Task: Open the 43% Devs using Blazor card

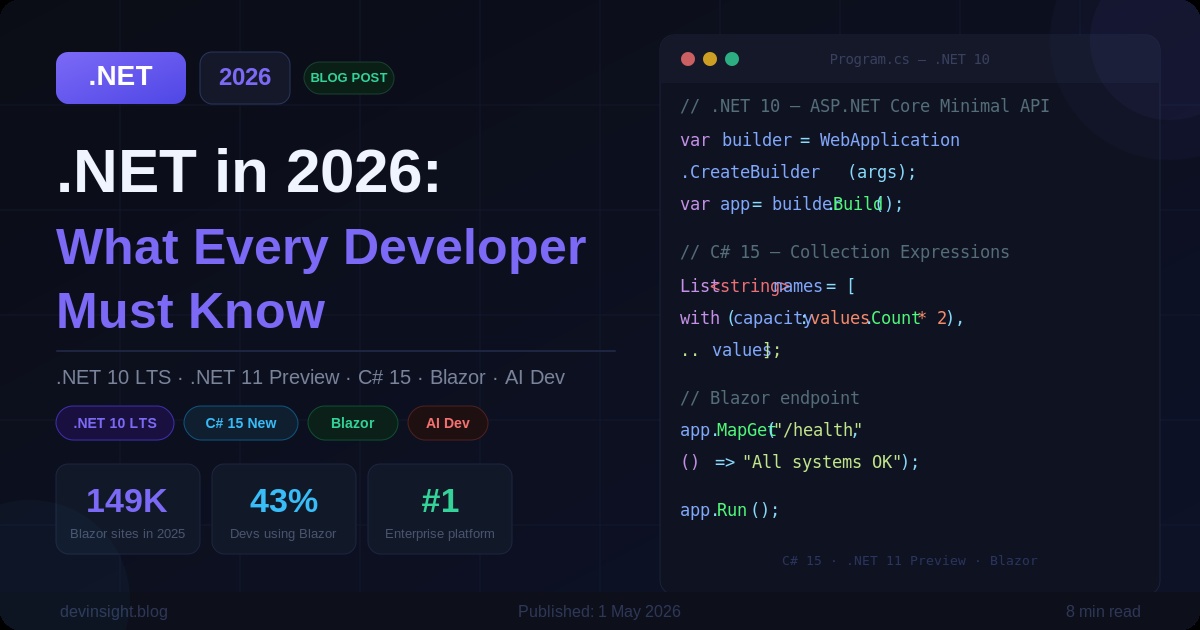Action: pyautogui.click(x=284, y=509)
